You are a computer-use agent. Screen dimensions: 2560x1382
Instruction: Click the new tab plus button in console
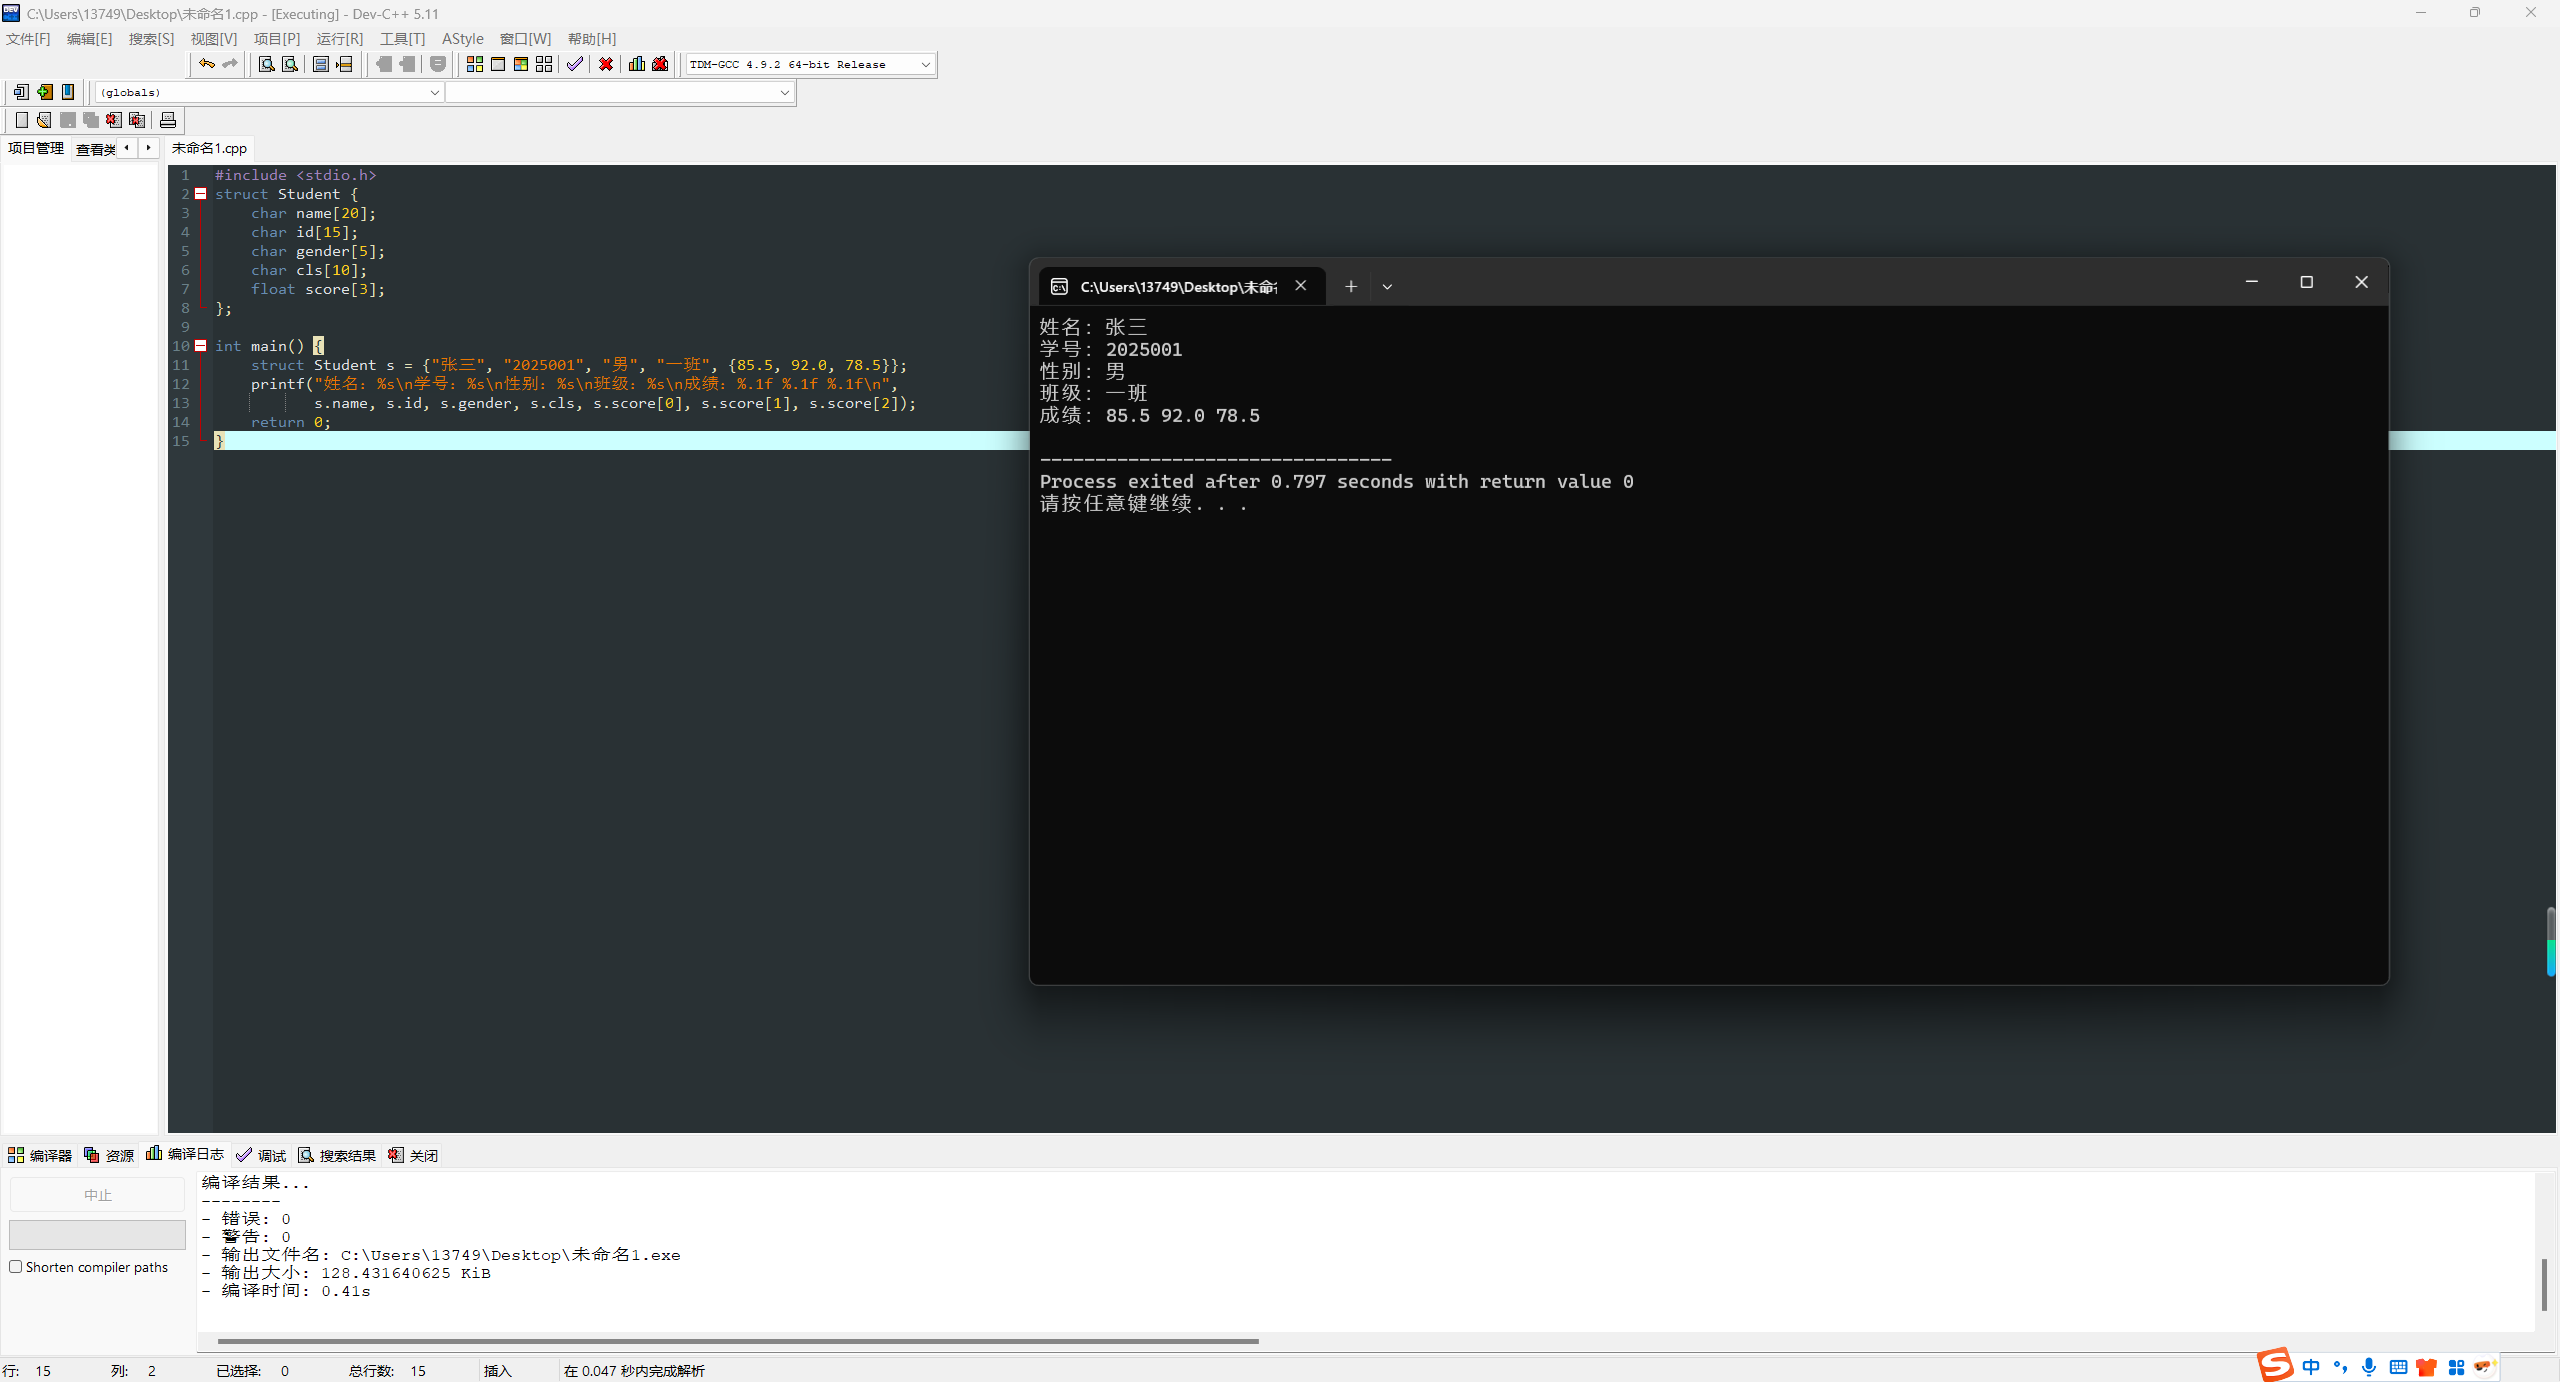(1350, 287)
